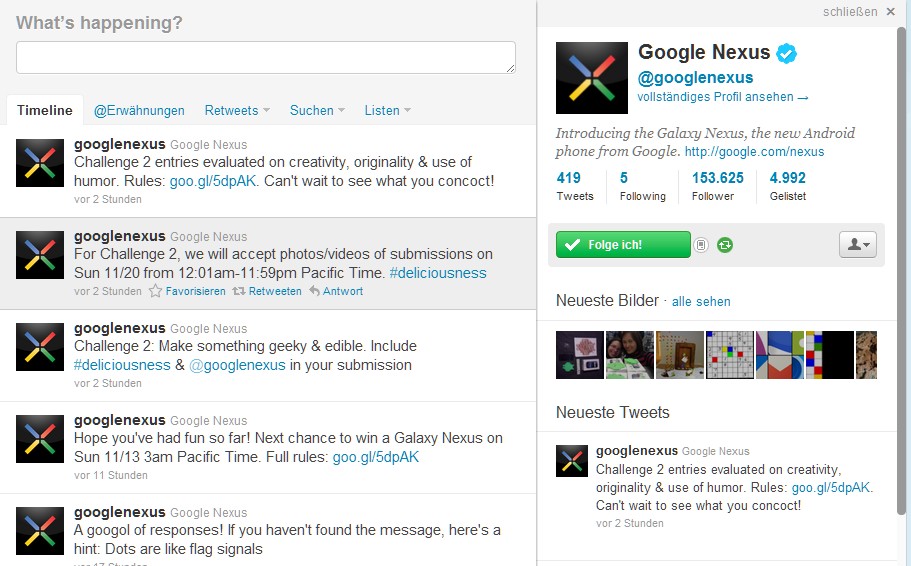Click googlenexus username in Neueste Tweets
This screenshot has width=911, height=566.
click(x=637, y=450)
